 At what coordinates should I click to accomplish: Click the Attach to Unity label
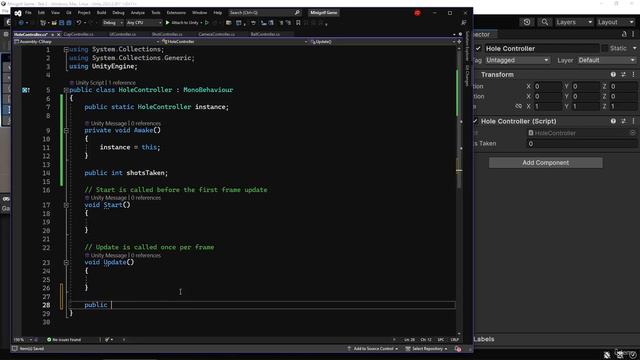[184, 23]
